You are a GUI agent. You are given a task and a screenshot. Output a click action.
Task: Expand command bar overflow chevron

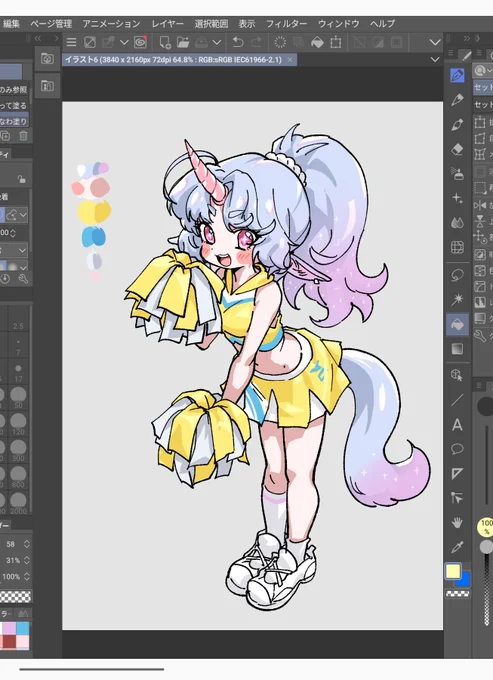click(435, 42)
